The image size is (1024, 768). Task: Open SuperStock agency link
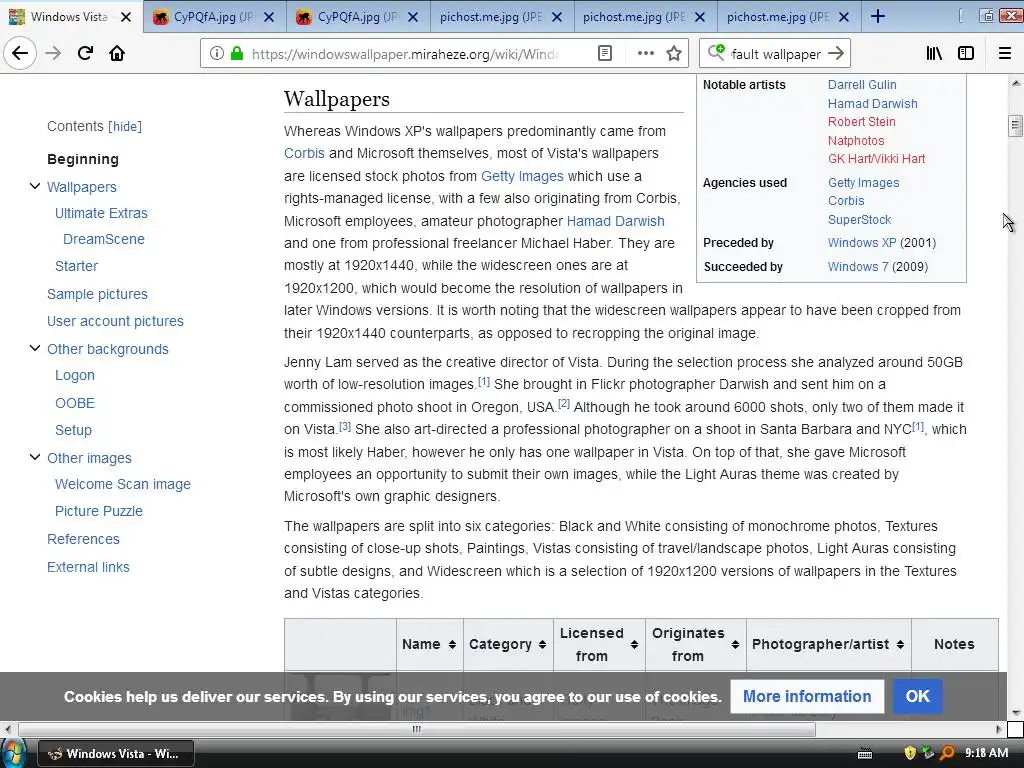click(x=859, y=220)
